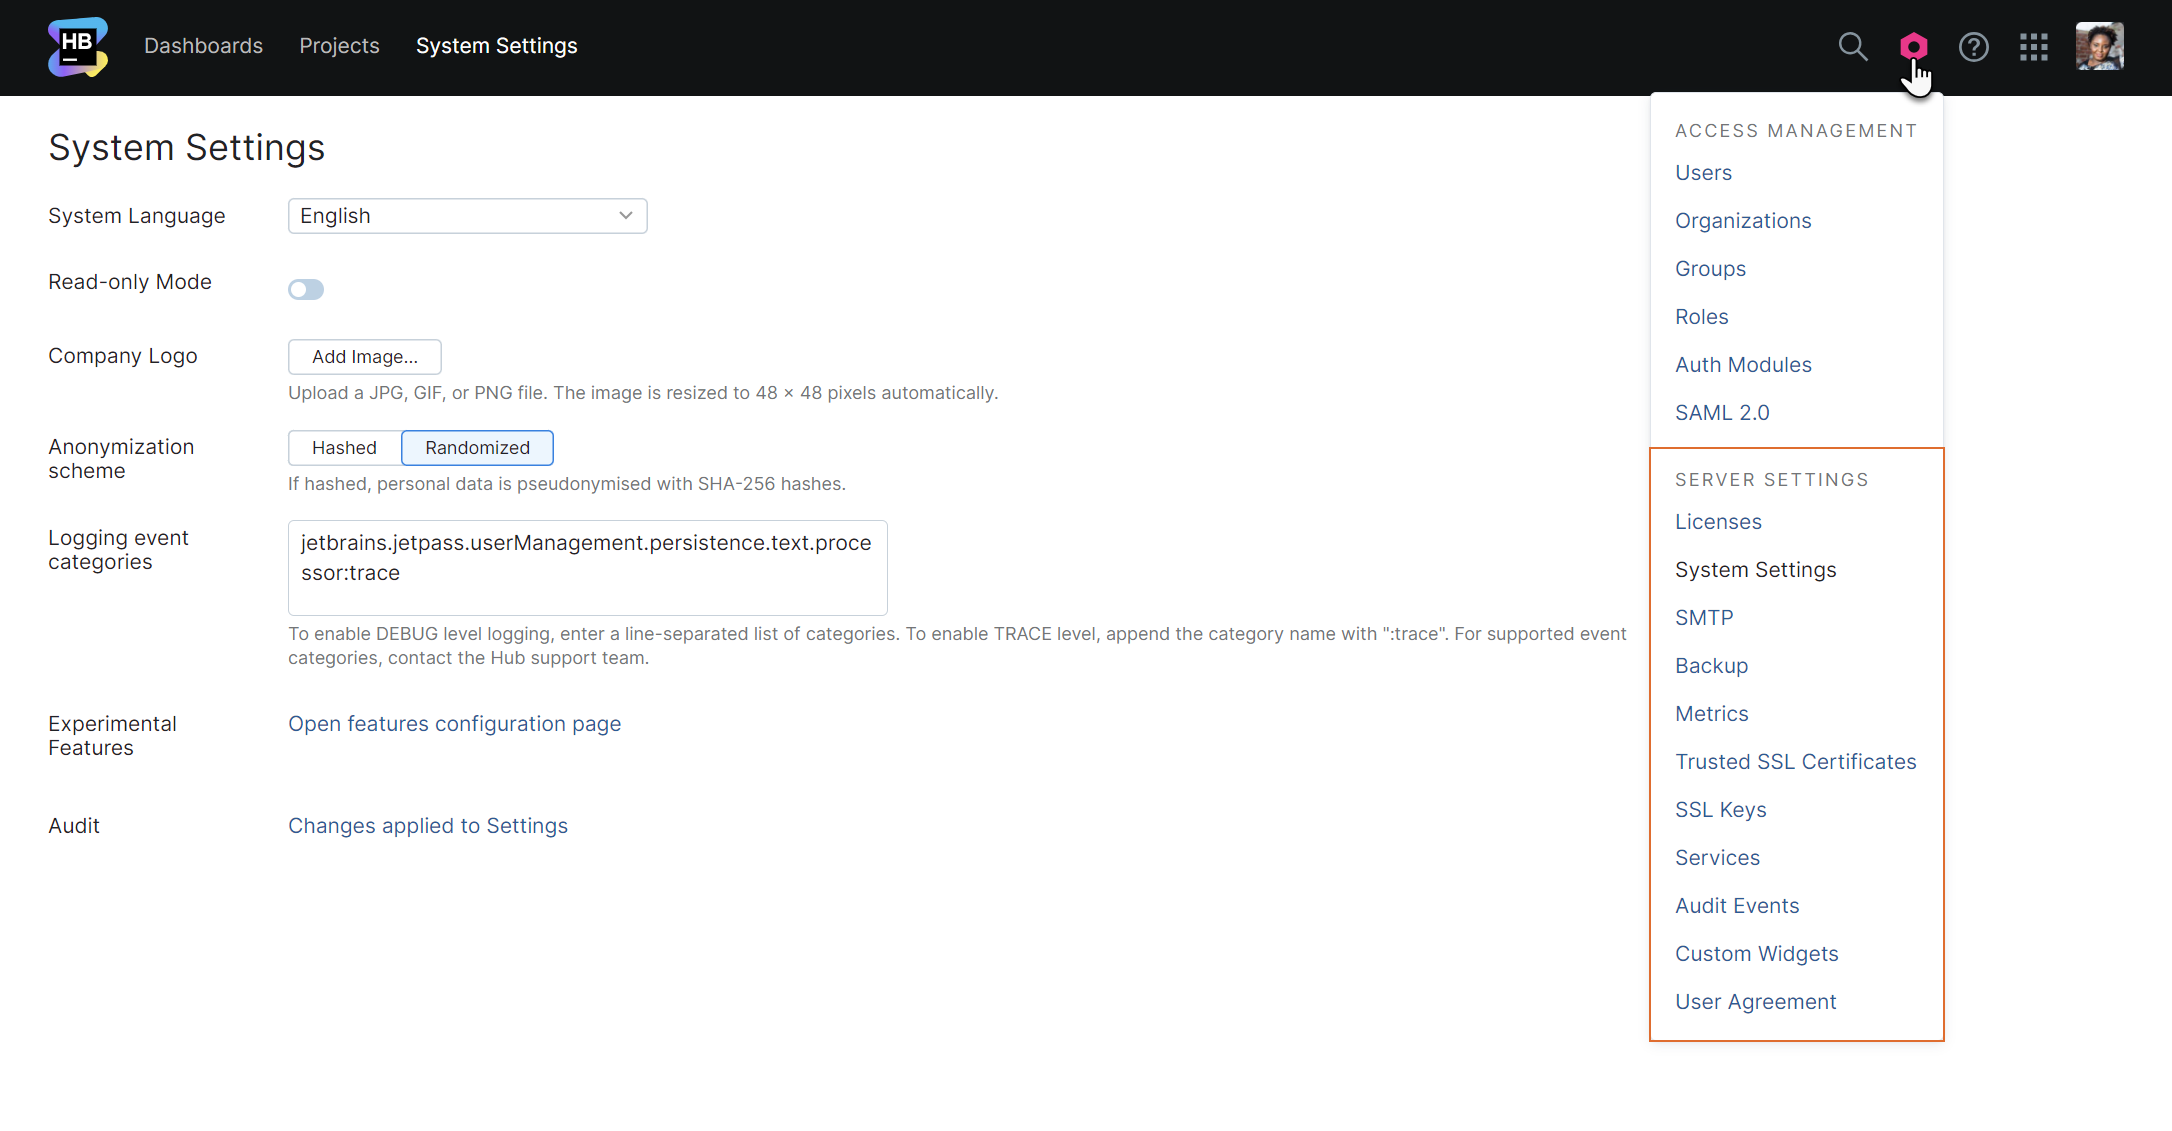Click the Administration hexagon icon

coord(1914,46)
